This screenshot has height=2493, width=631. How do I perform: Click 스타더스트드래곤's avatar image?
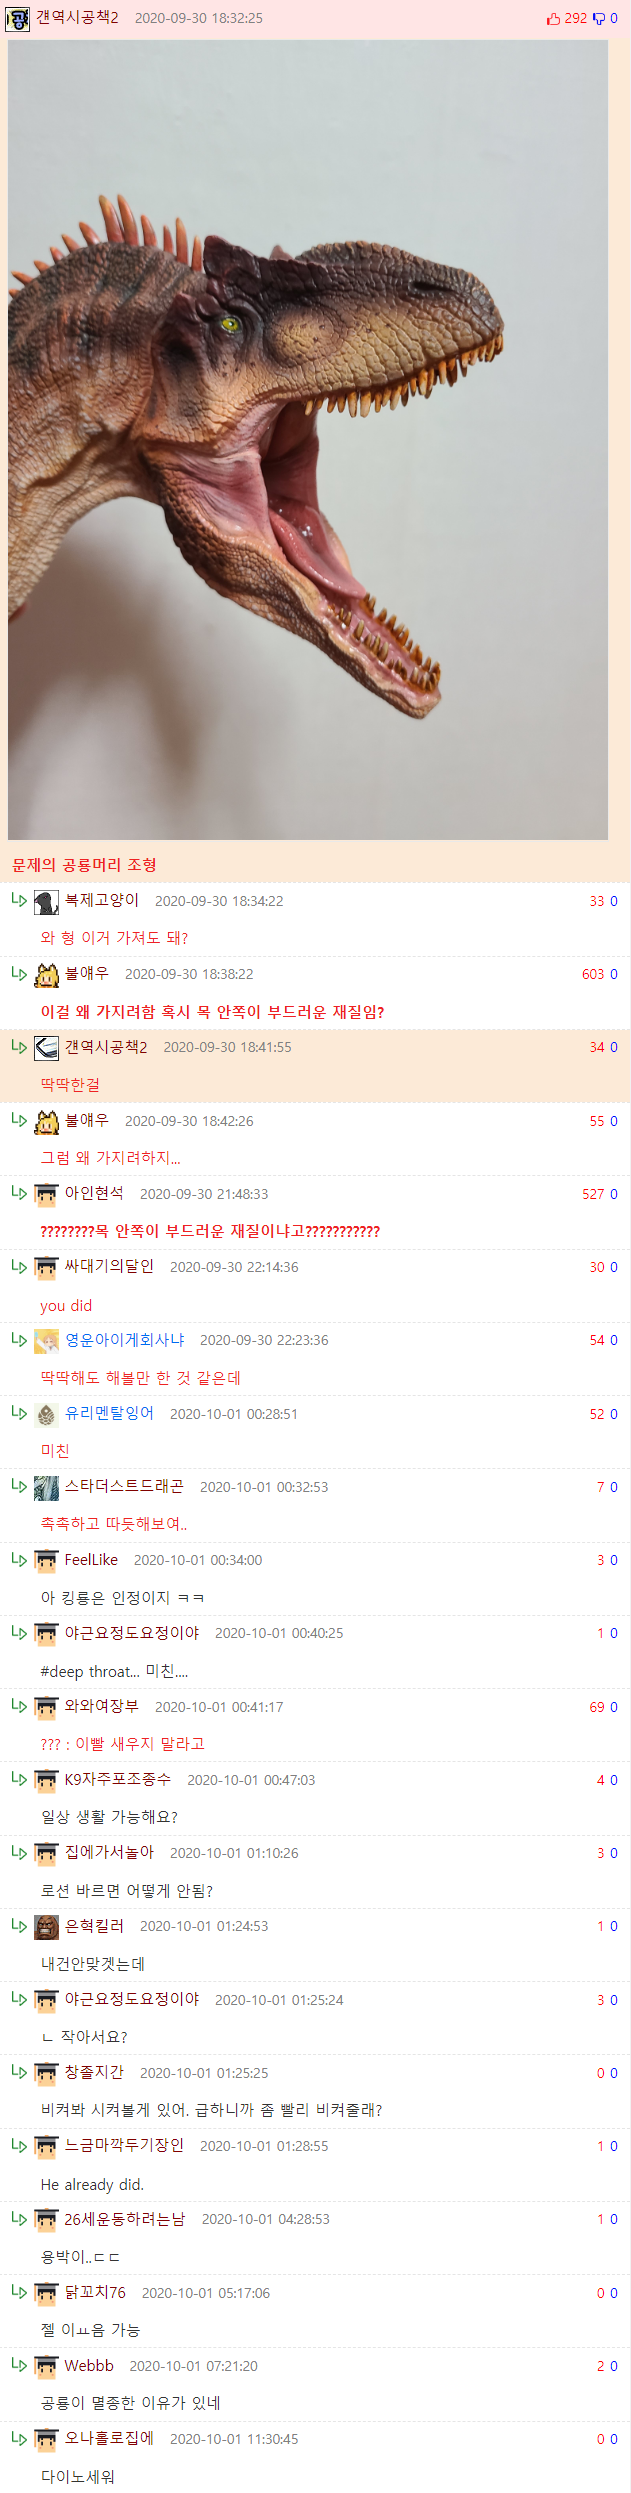click(x=46, y=1488)
